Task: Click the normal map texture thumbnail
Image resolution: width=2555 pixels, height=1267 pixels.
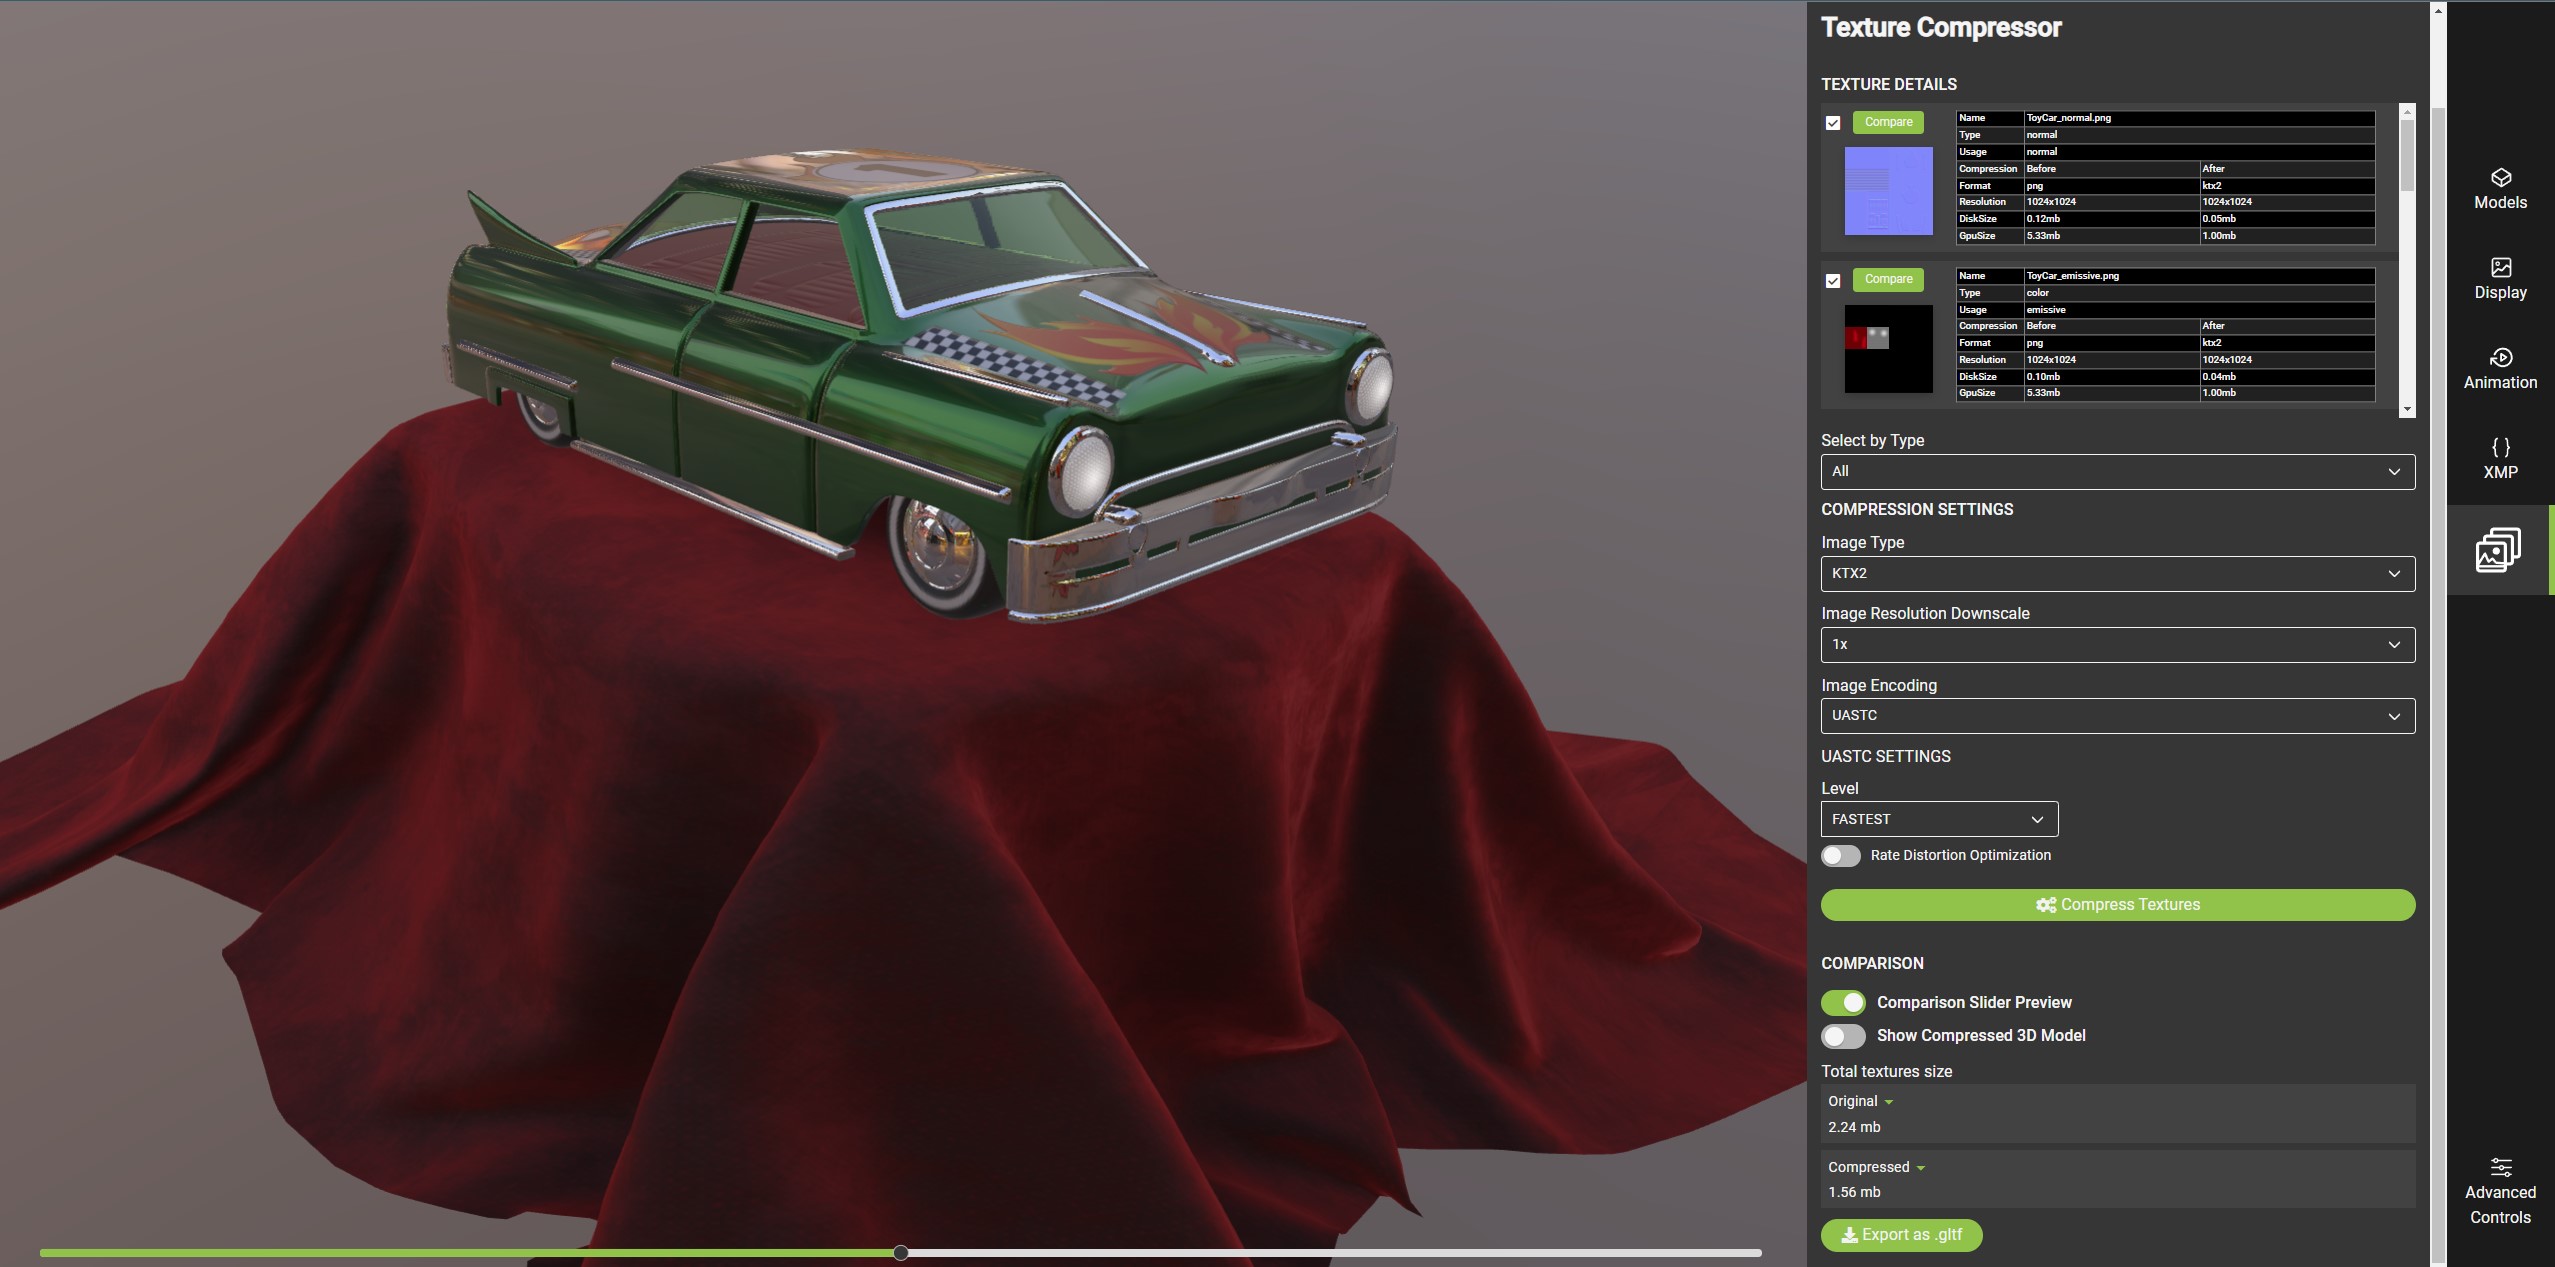Action: click(1888, 191)
